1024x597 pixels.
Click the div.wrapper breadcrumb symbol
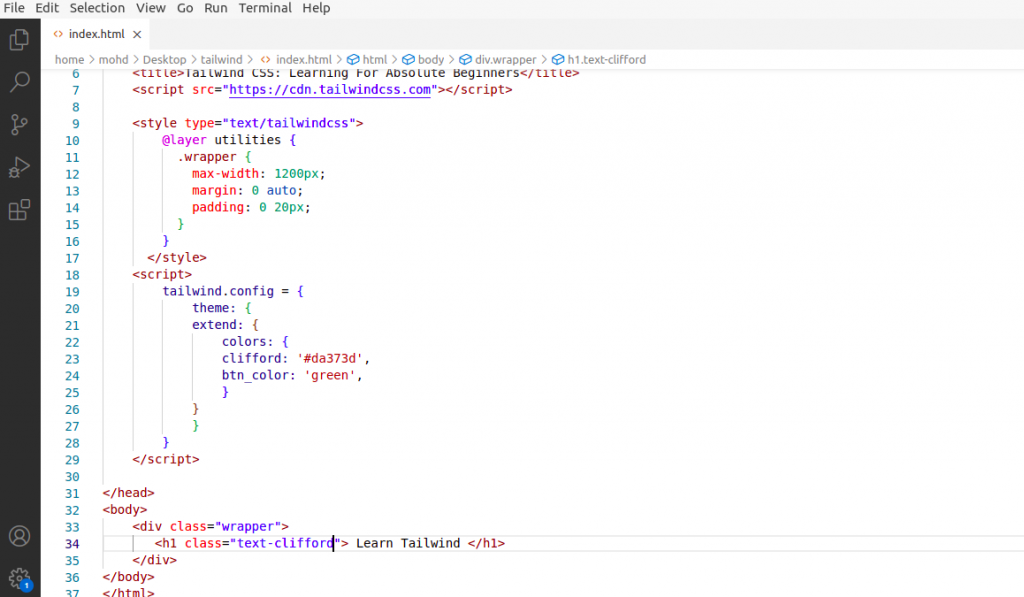tap(498, 59)
